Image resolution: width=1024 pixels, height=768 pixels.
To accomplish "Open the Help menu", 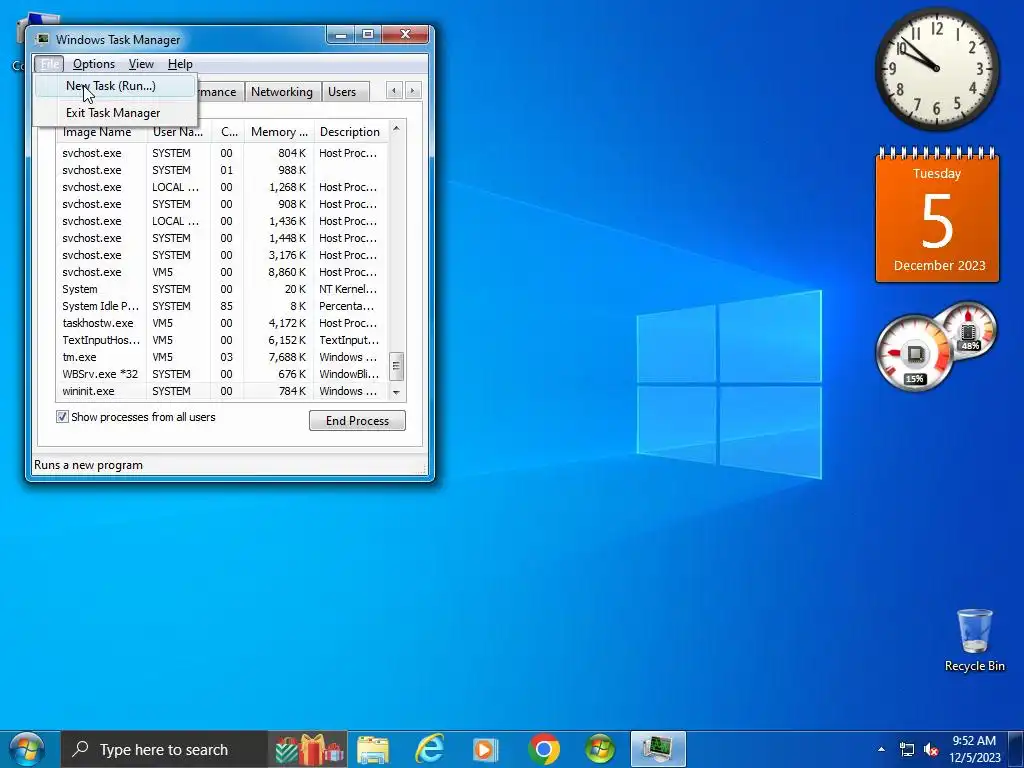I will 180,64.
